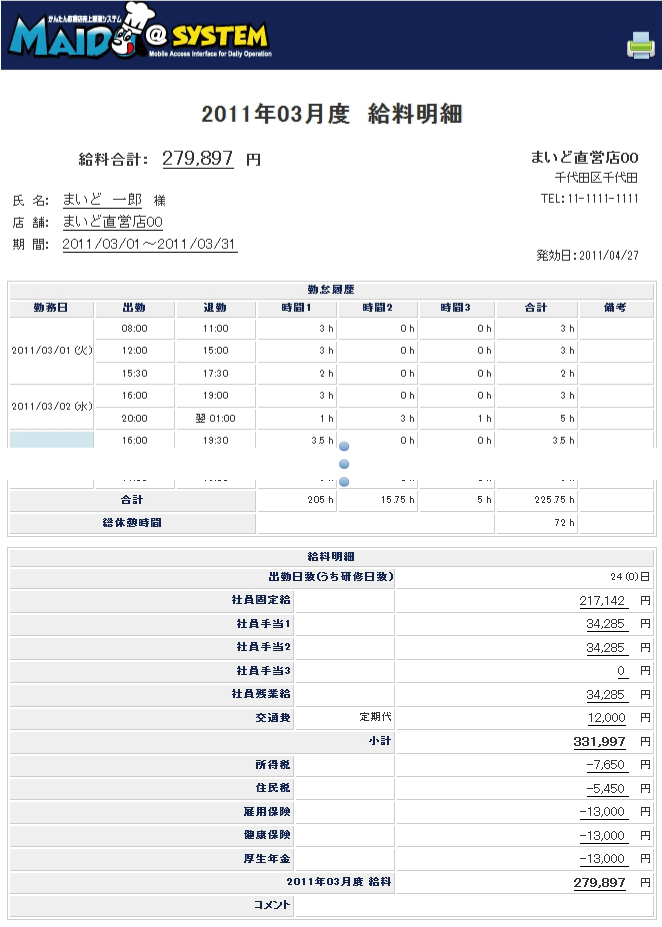Click the date cell 2011/03/02 (水)

pos(52,407)
